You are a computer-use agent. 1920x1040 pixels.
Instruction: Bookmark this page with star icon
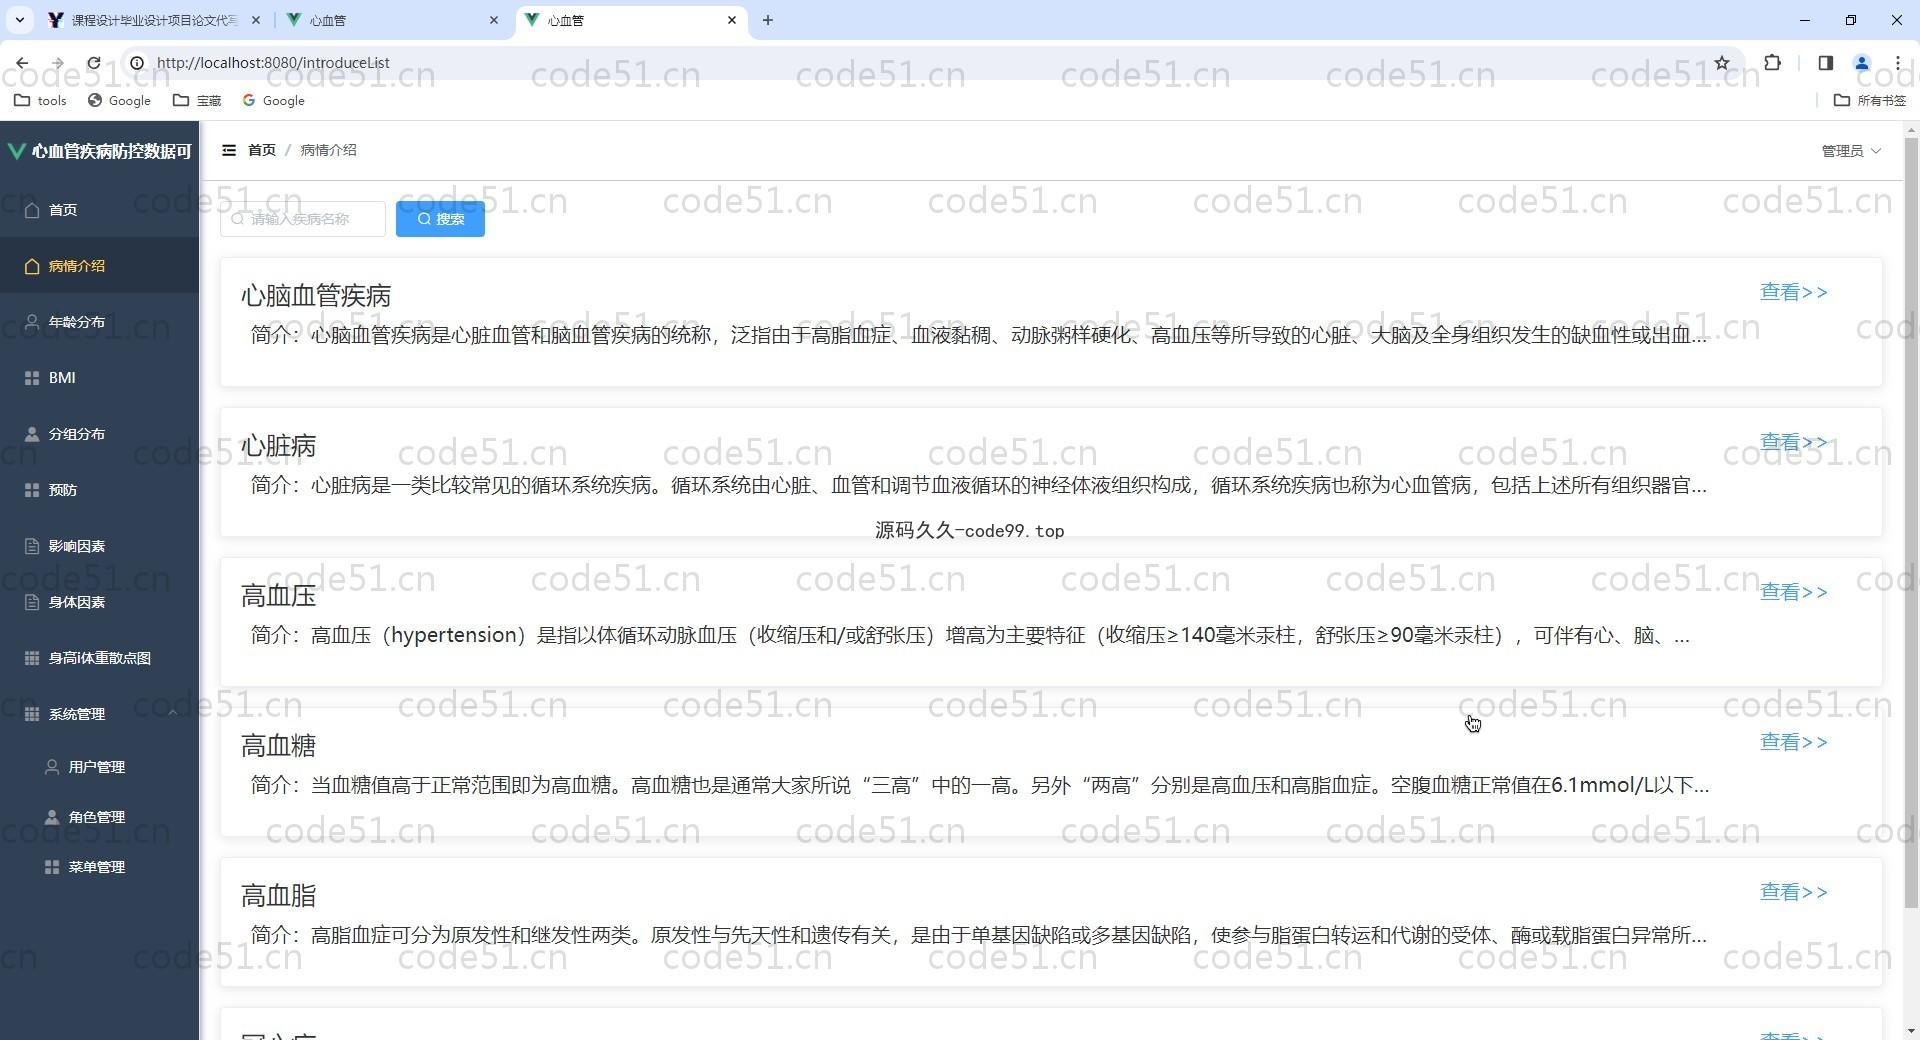tap(1722, 63)
